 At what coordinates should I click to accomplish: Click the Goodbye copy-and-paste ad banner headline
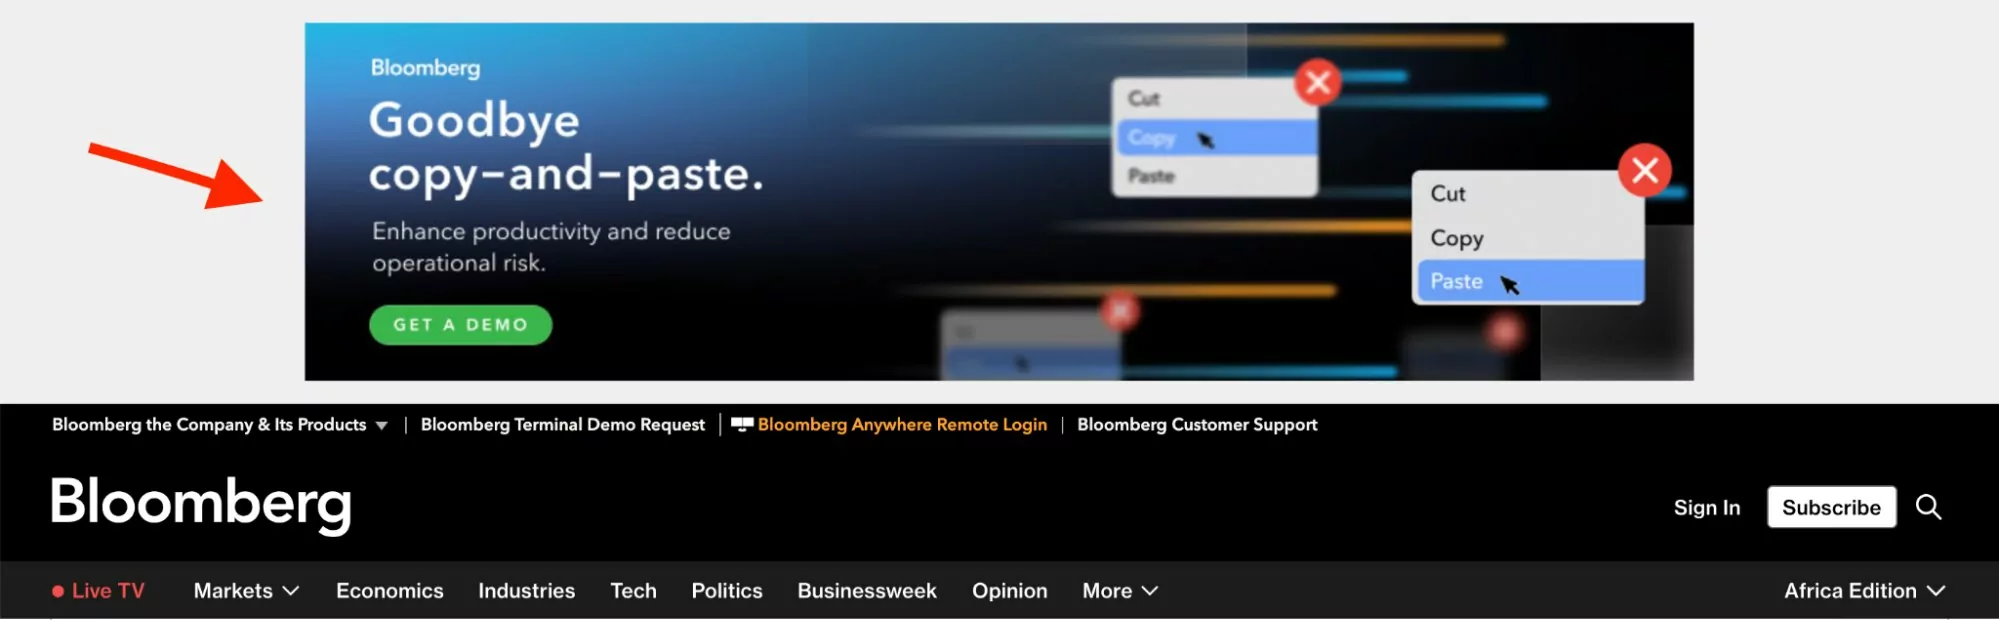[x=566, y=147]
